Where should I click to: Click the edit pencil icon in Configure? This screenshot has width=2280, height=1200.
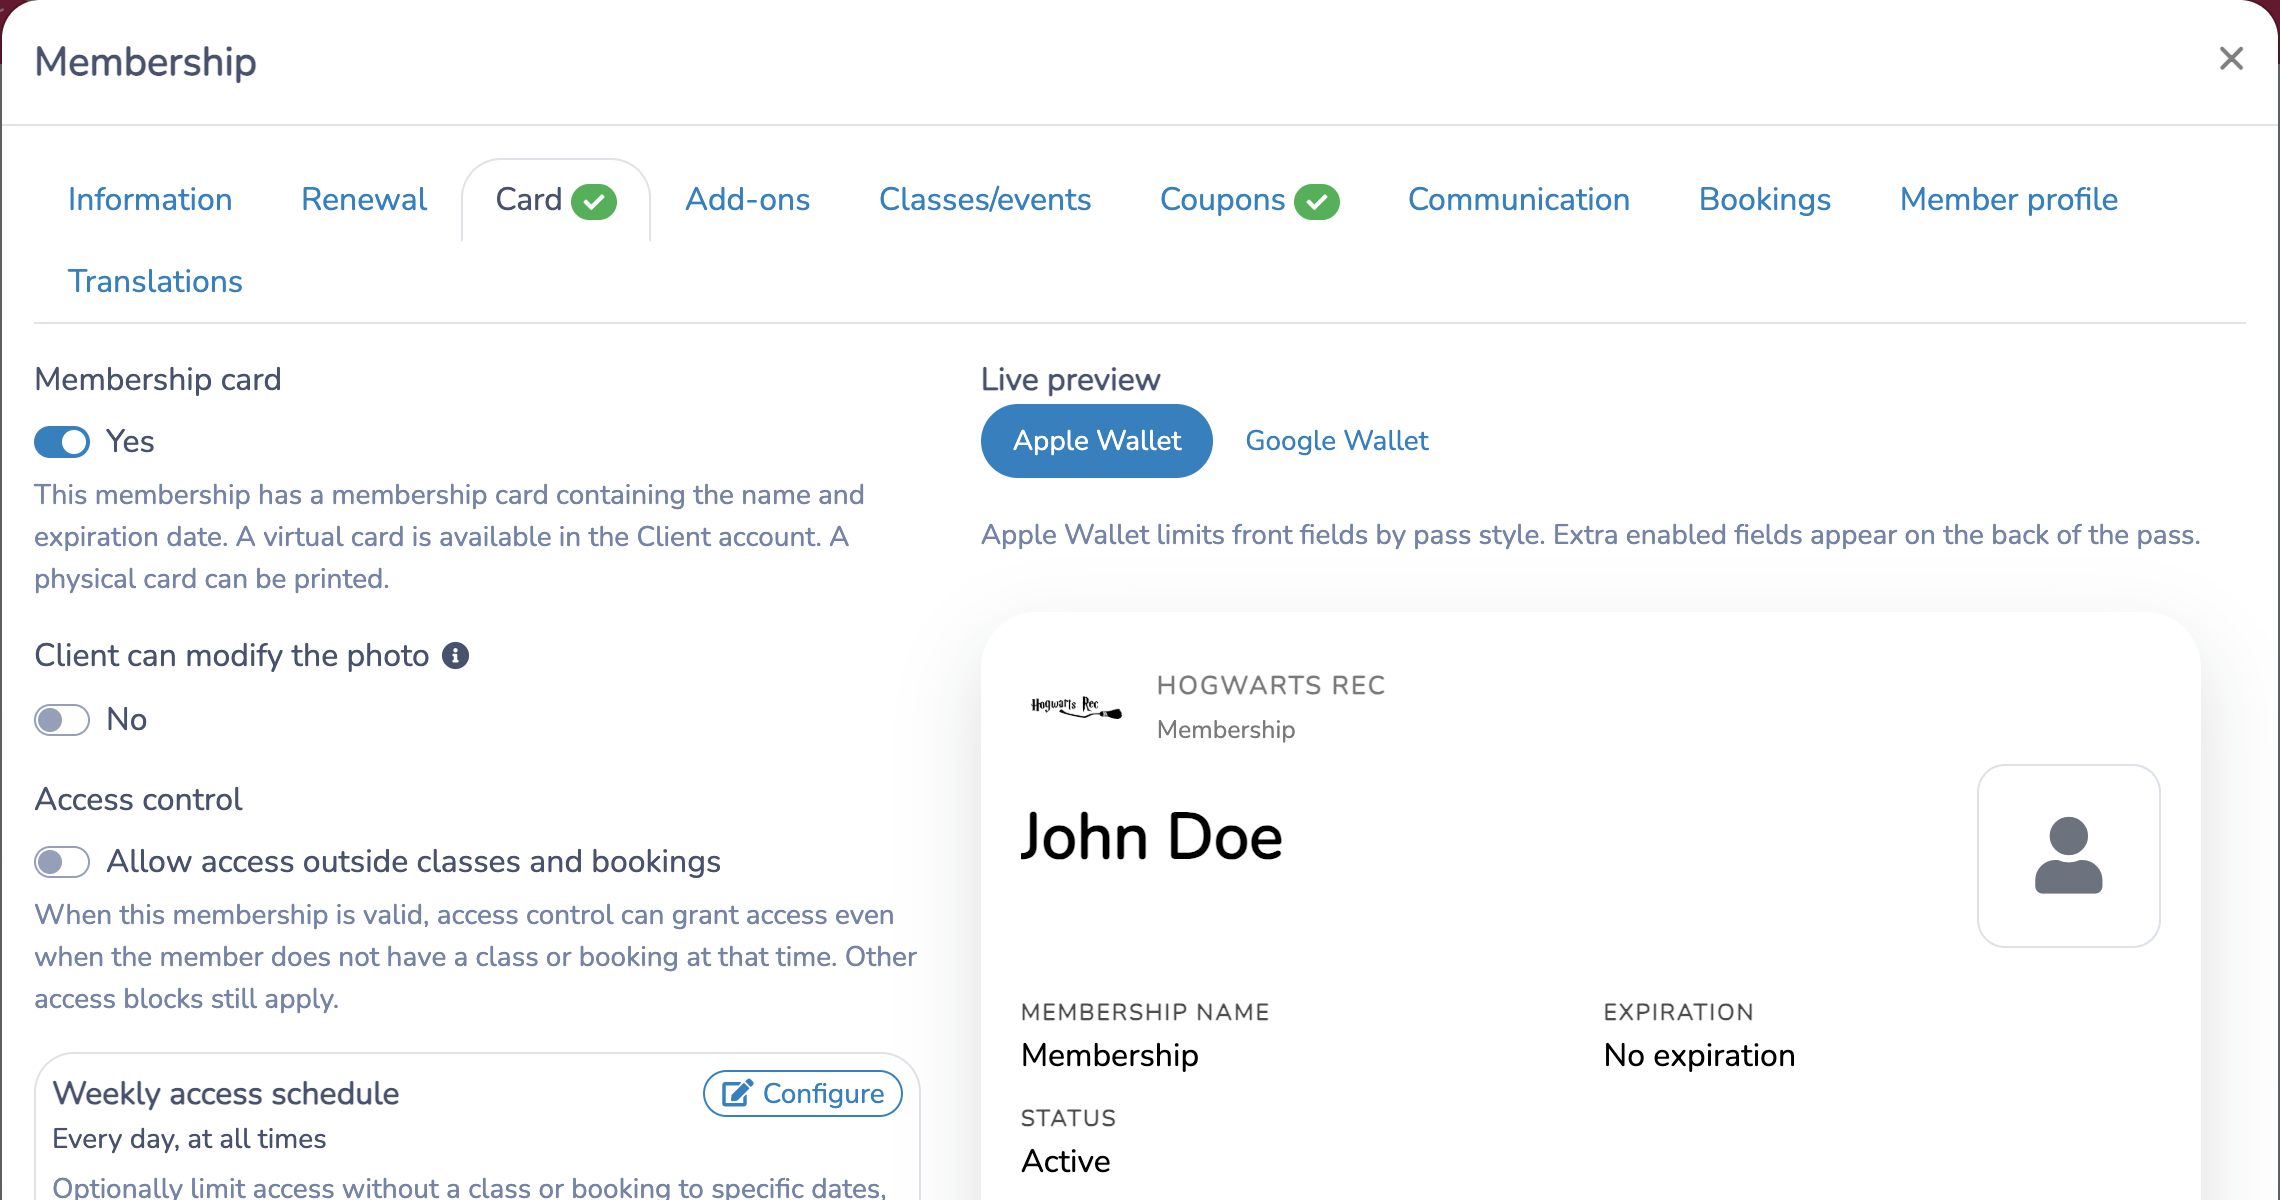[737, 1093]
